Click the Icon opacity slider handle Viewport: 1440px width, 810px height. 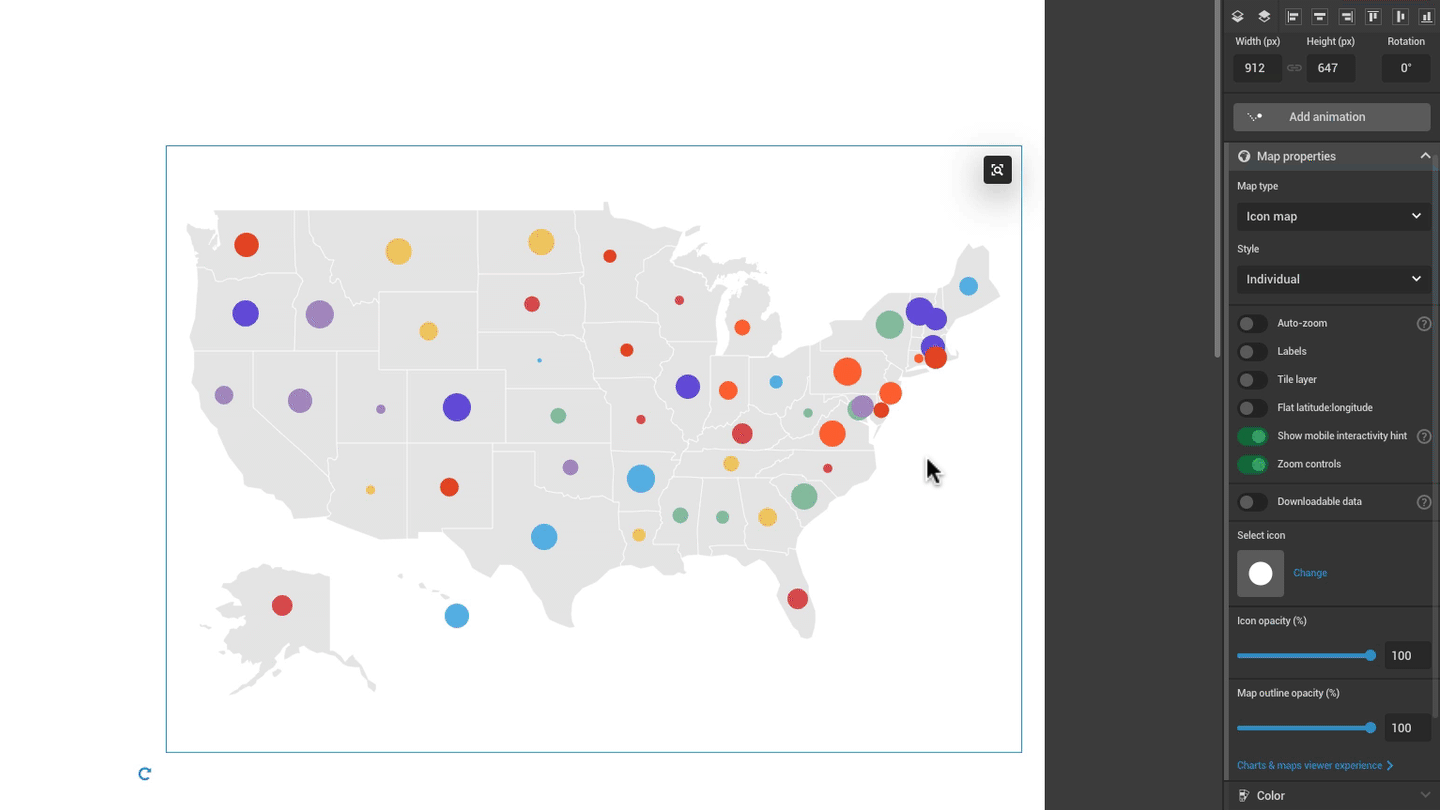pyautogui.click(x=1370, y=656)
